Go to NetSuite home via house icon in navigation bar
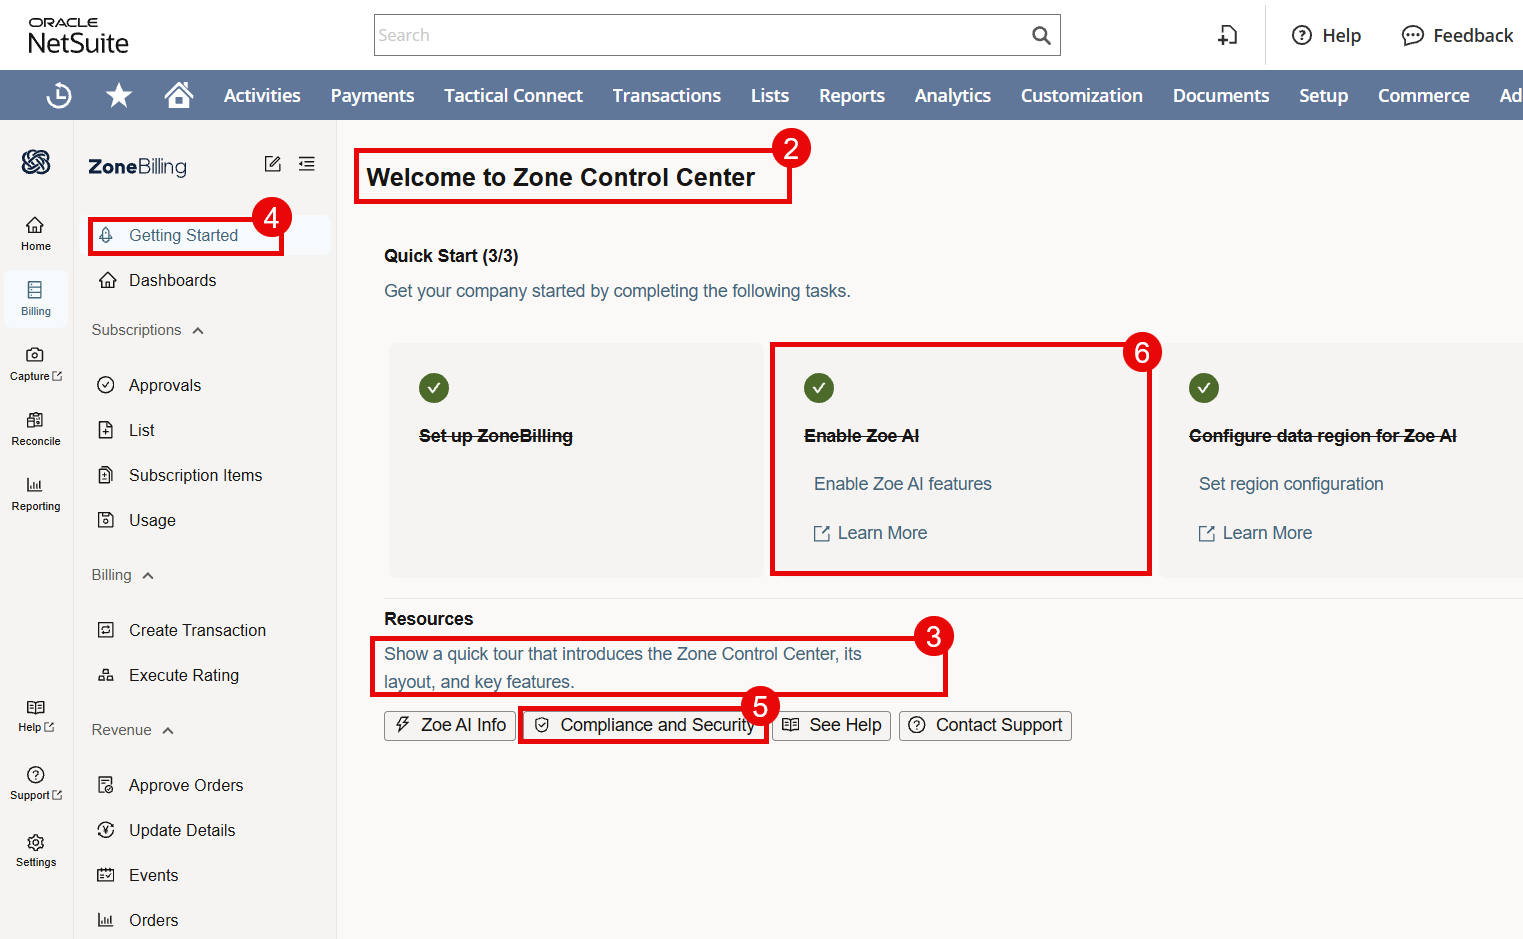 tap(179, 95)
